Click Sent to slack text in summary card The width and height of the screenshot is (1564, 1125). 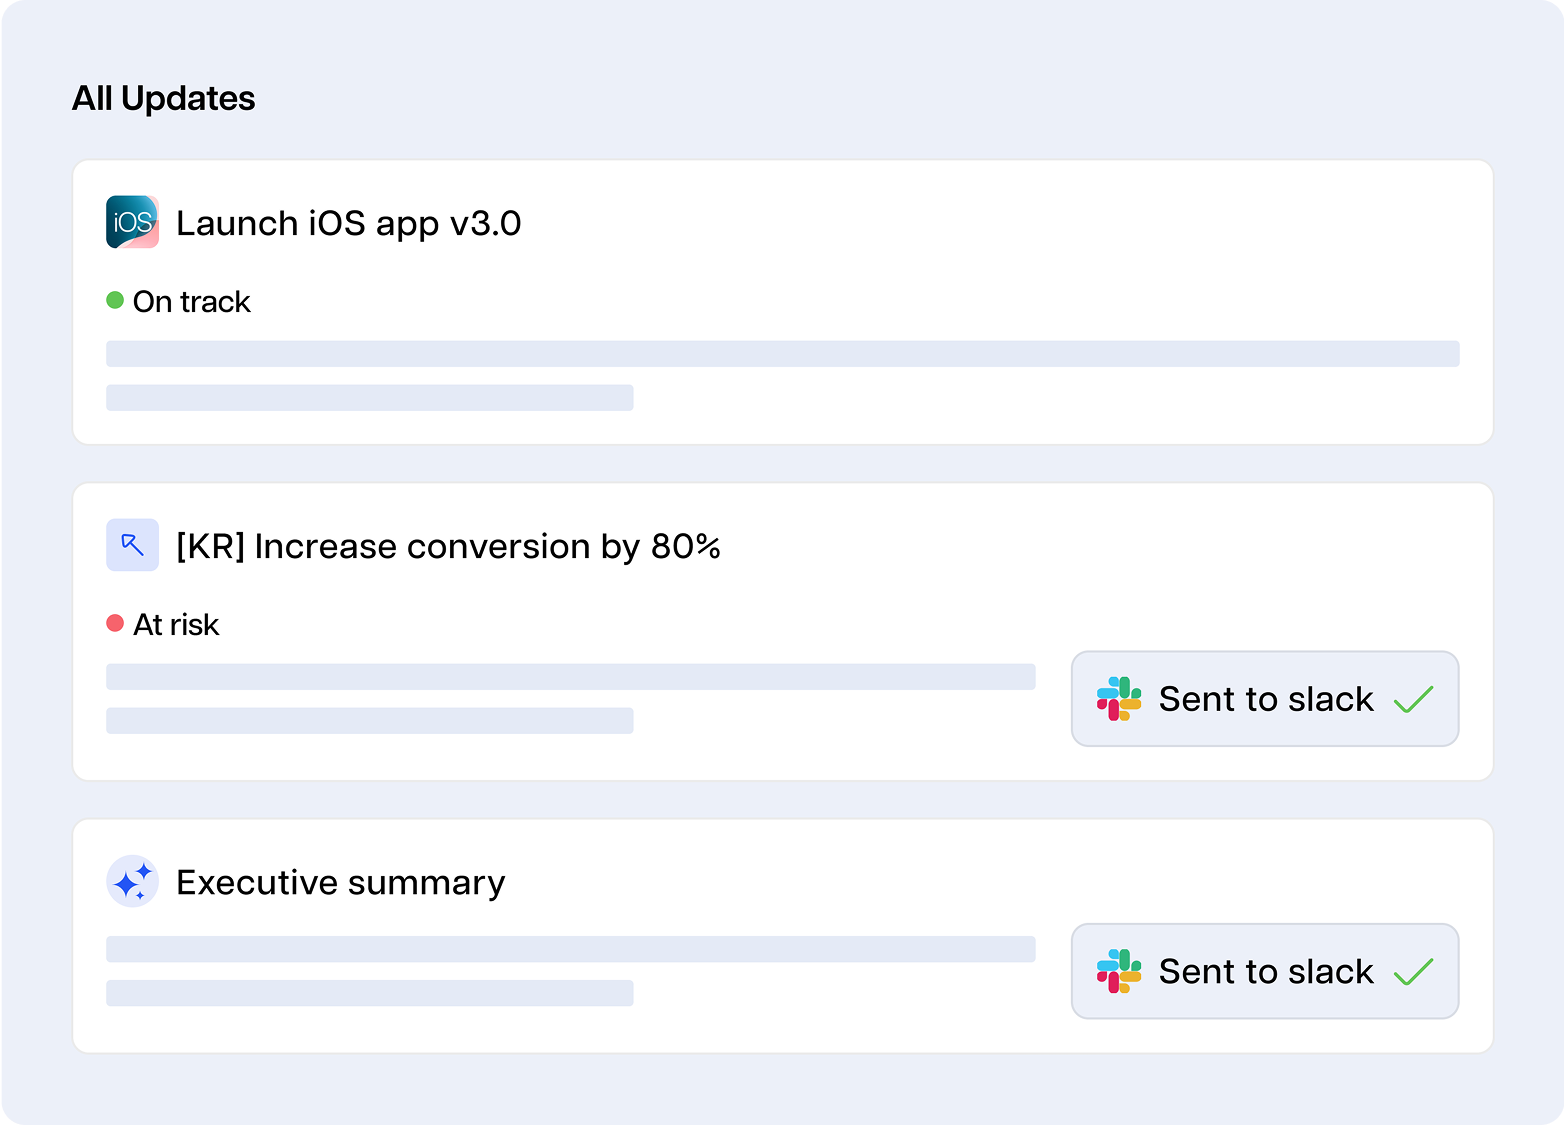click(1266, 971)
